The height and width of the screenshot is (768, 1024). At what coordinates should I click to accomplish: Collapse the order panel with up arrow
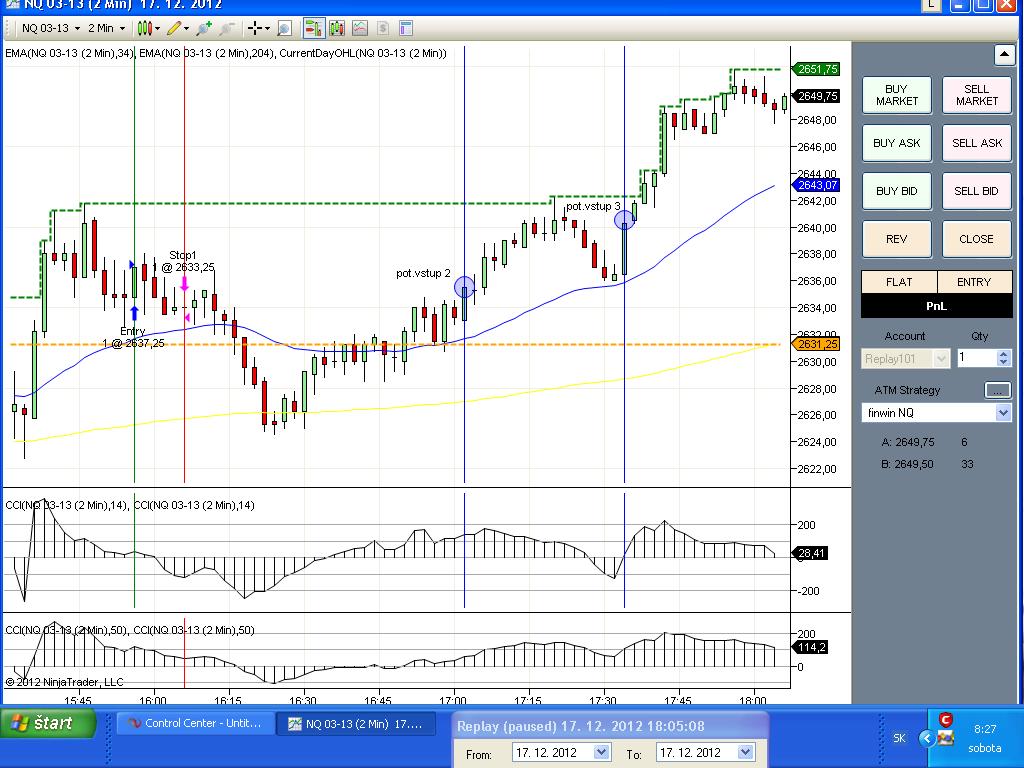pos(1004,55)
